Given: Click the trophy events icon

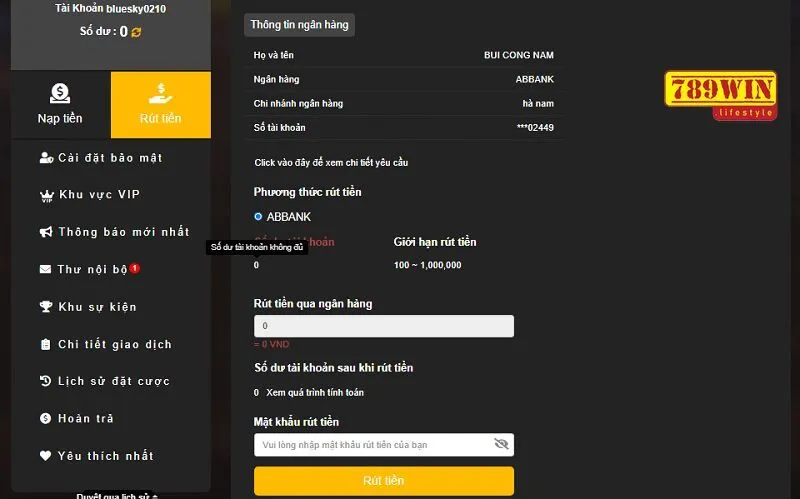Looking at the screenshot, I should [46, 307].
